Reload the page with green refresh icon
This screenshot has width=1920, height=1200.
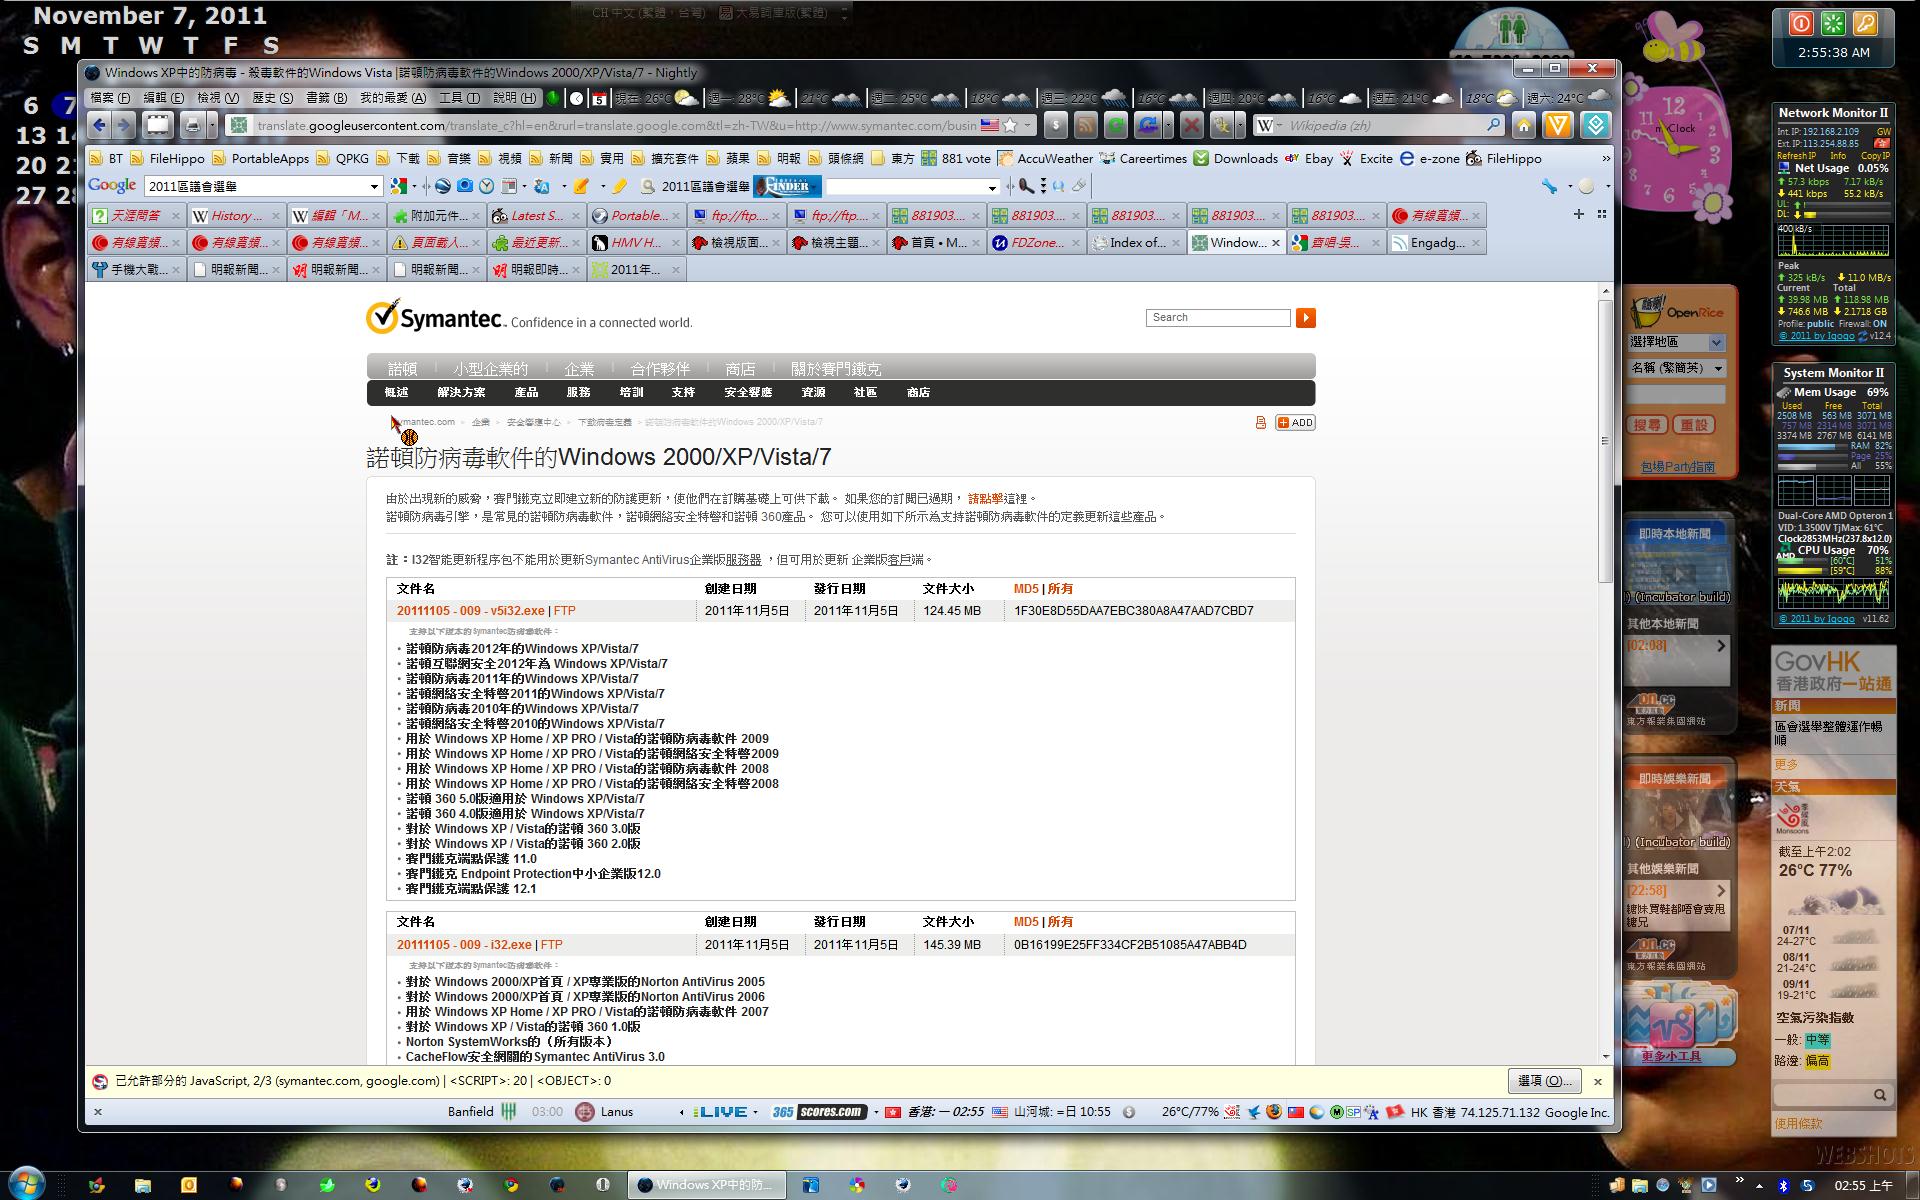click(1116, 125)
